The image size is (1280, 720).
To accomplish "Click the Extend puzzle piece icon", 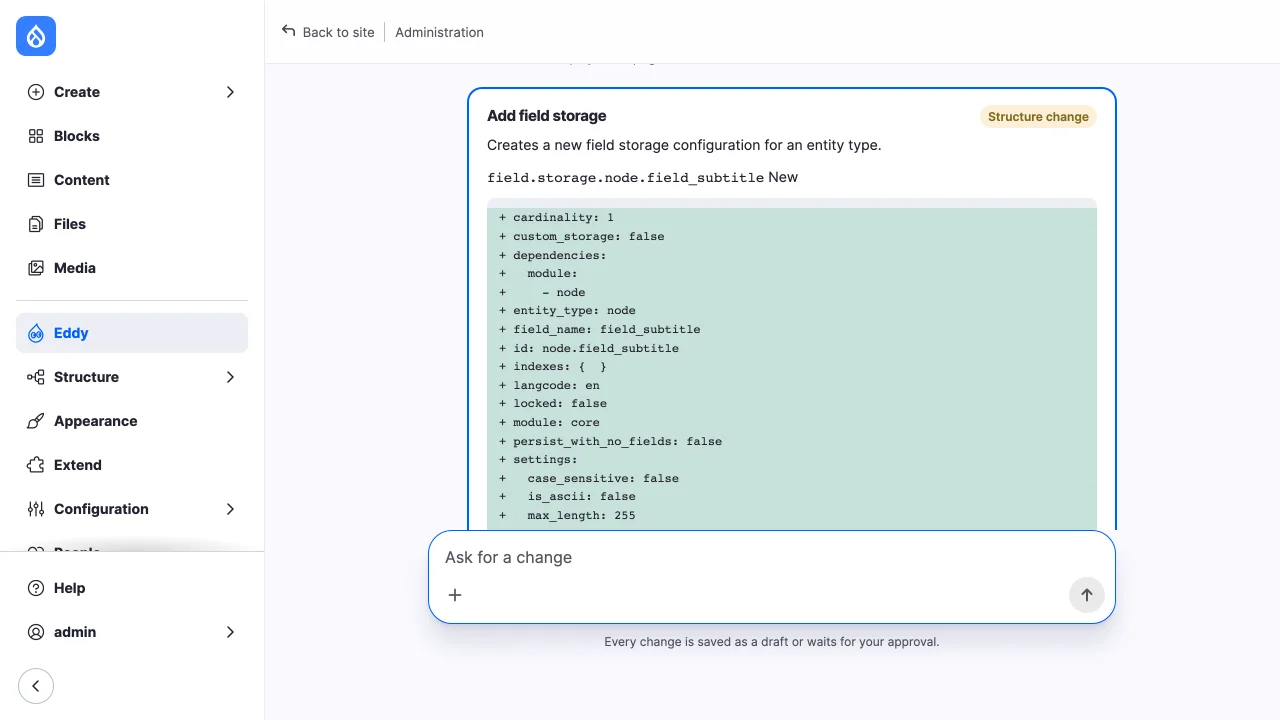I will coord(36,465).
